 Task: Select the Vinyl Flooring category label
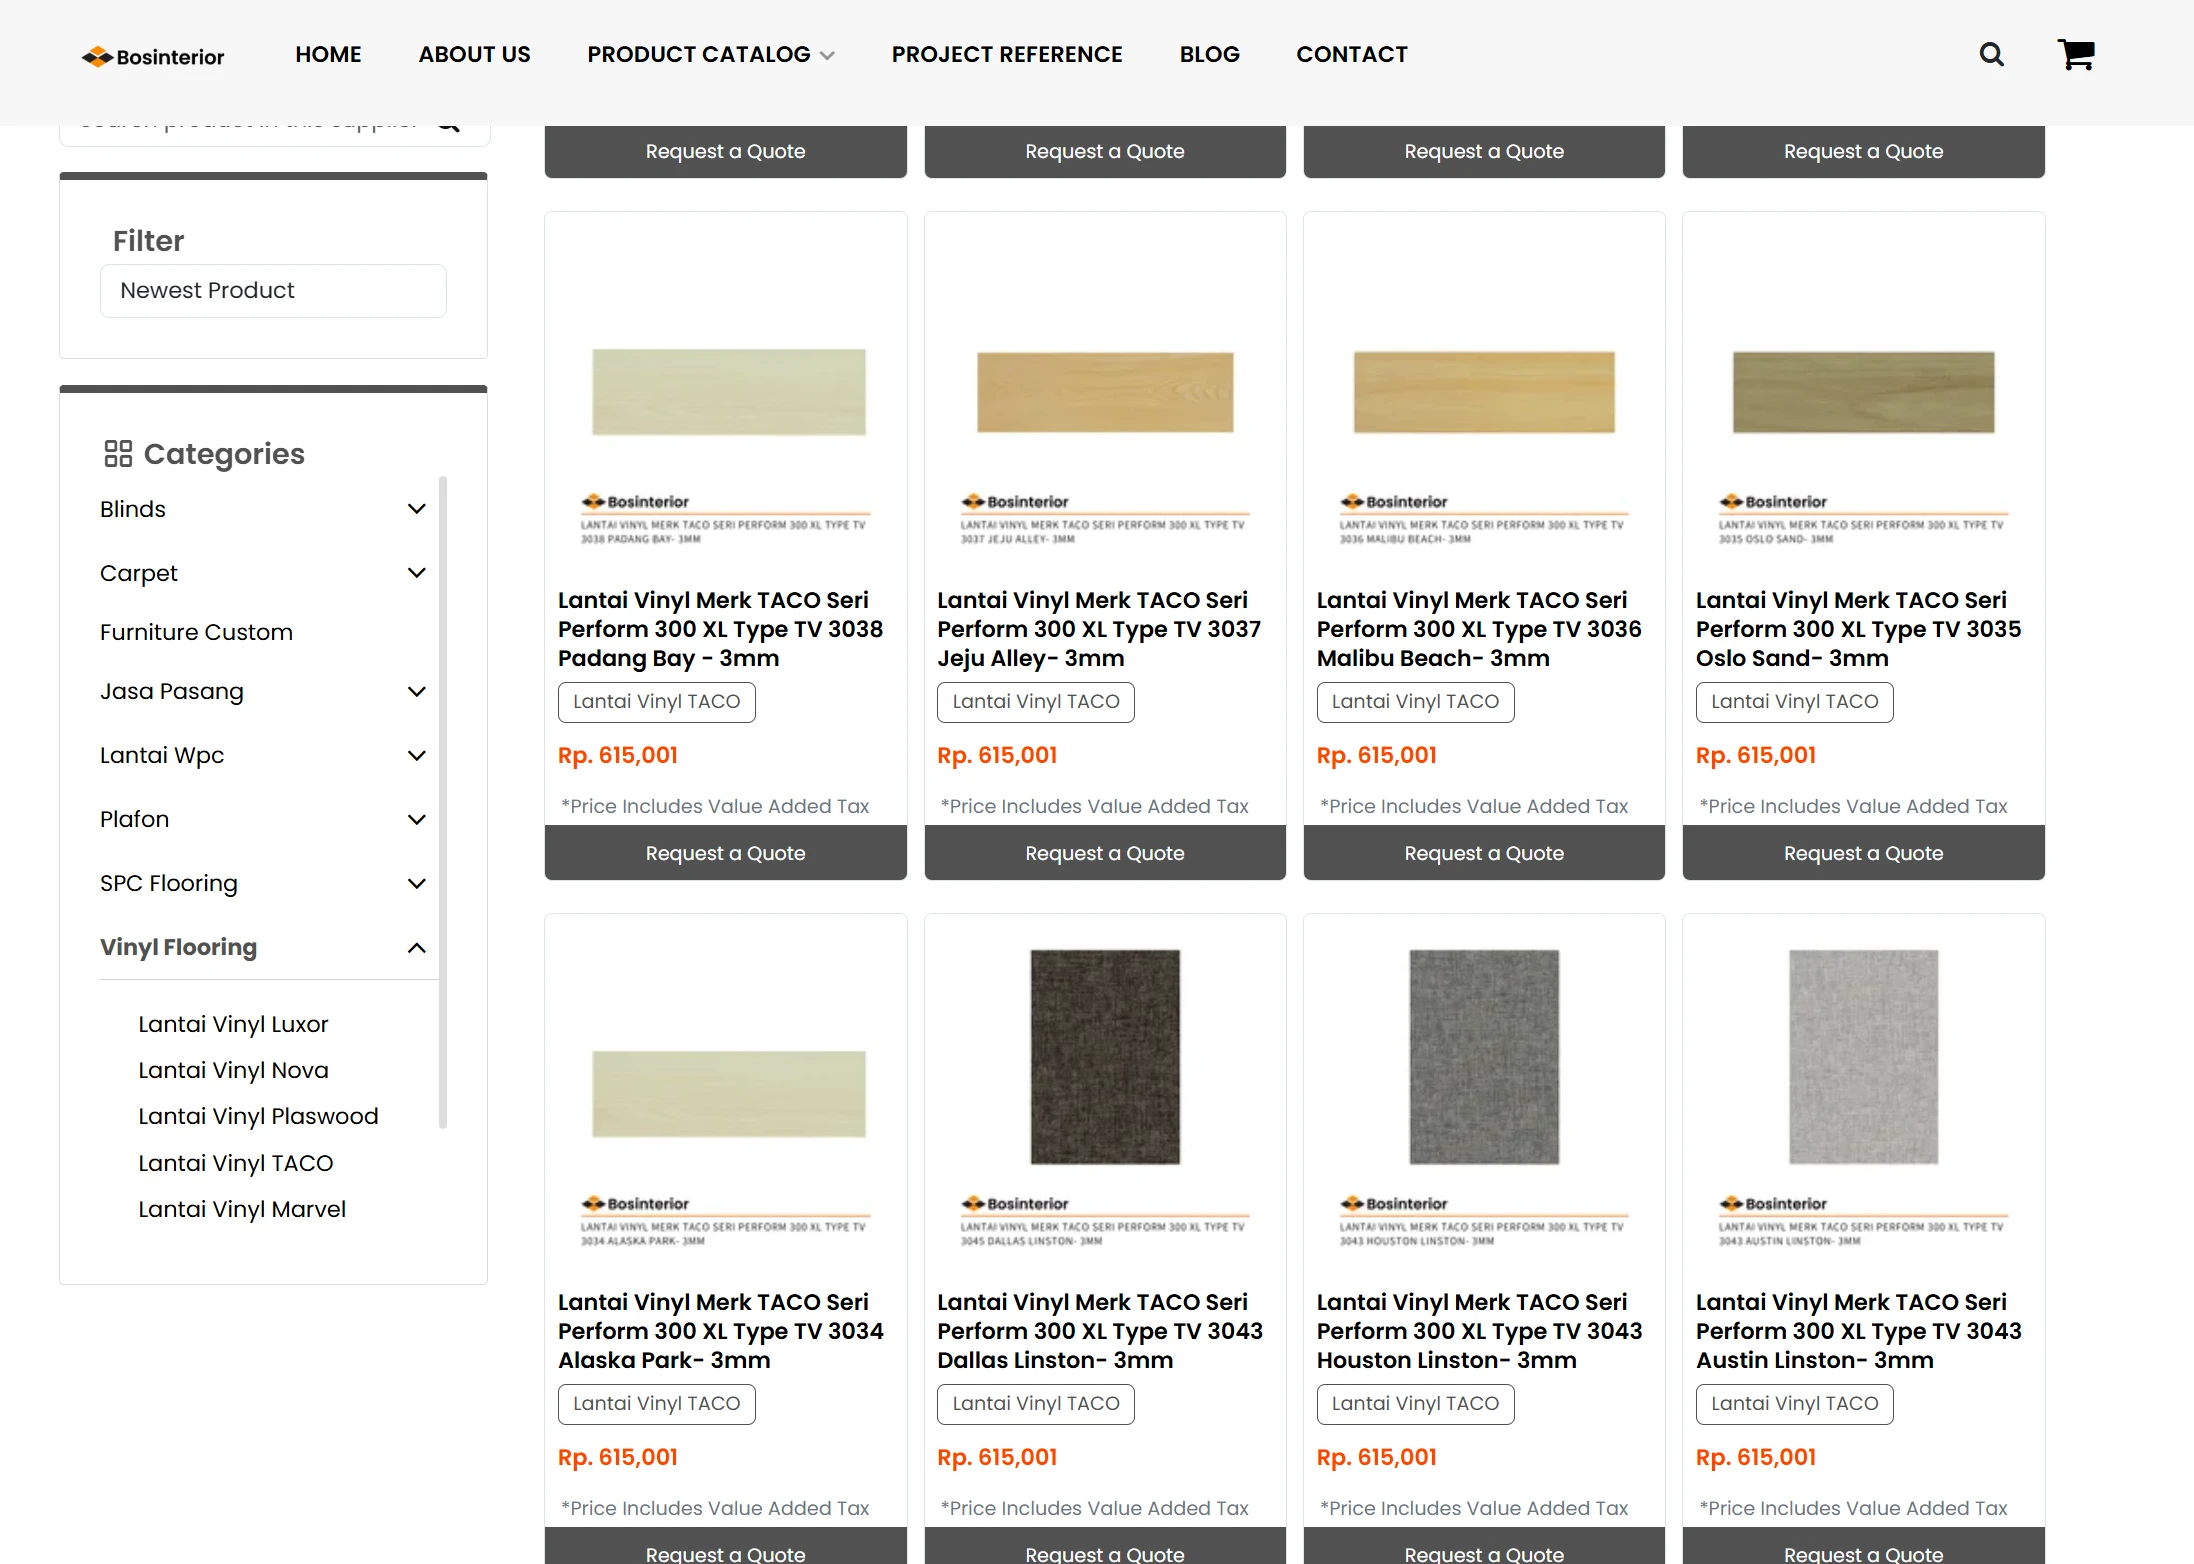(x=178, y=947)
